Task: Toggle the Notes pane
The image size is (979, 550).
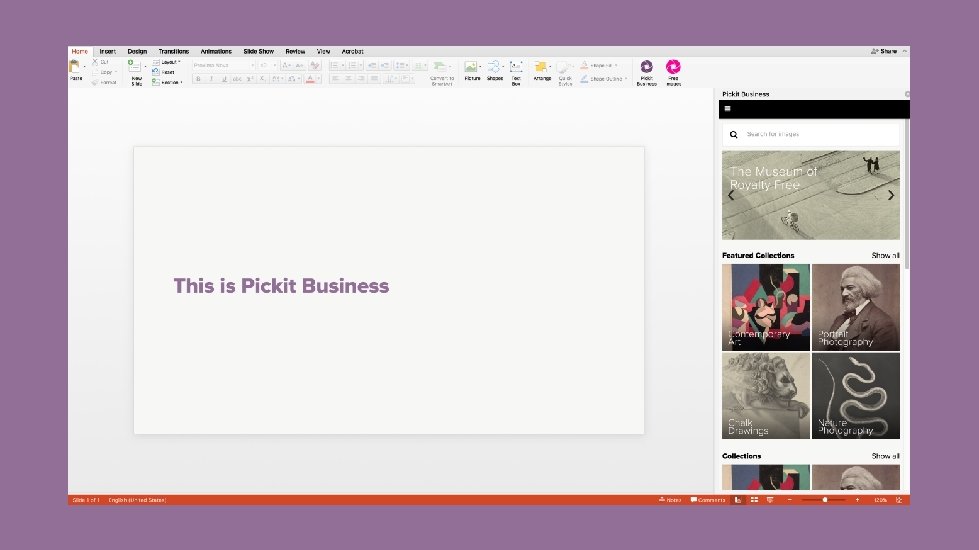Action: pyautogui.click(x=670, y=500)
